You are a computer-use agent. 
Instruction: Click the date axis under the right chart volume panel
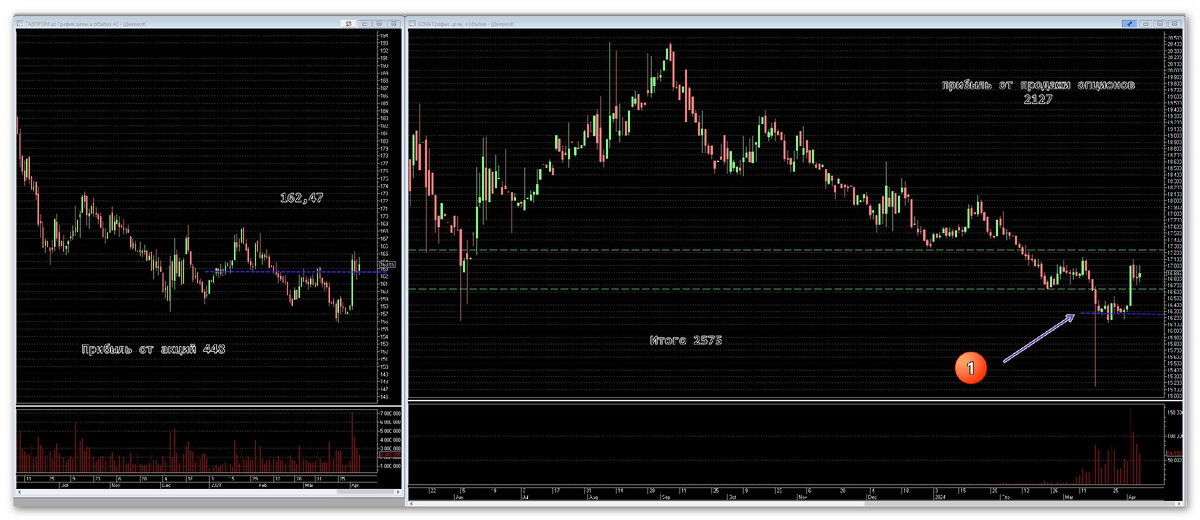click(x=785, y=492)
